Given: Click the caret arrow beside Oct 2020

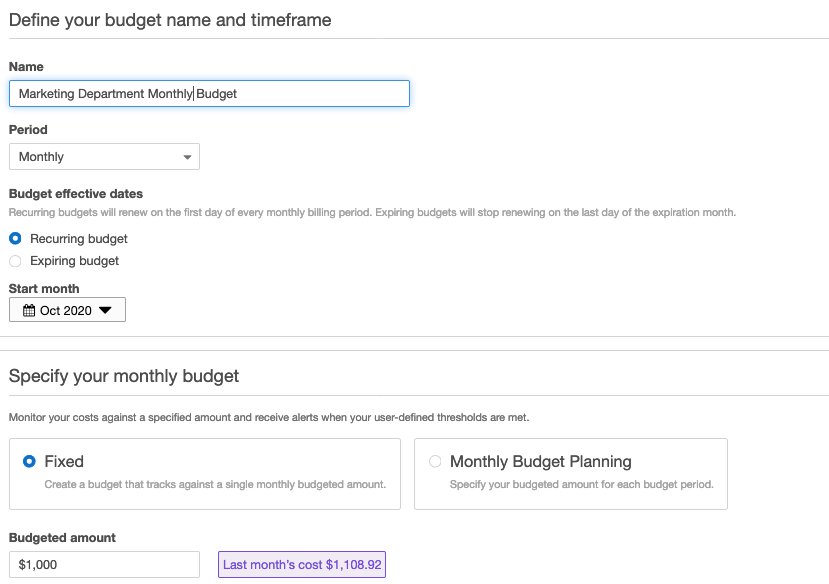Looking at the screenshot, I should pyautogui.click(x=105, y=311).
